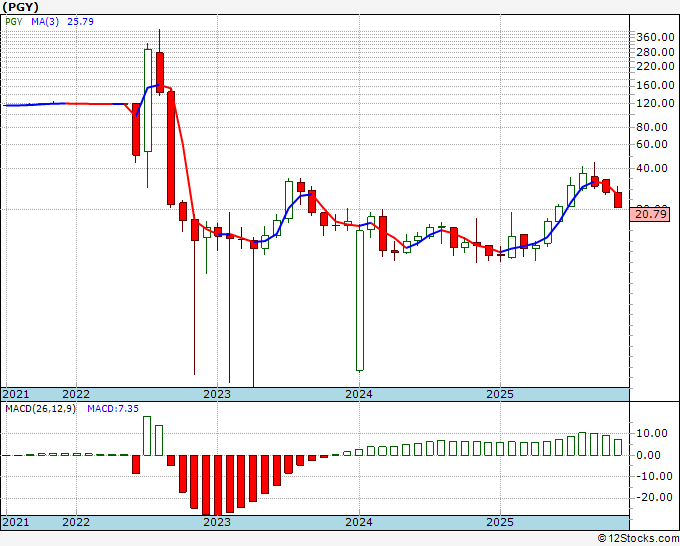Viewport: 680px width, 546px height.
Task: Select the PGY legend label
Action: [x=14, y=22]
